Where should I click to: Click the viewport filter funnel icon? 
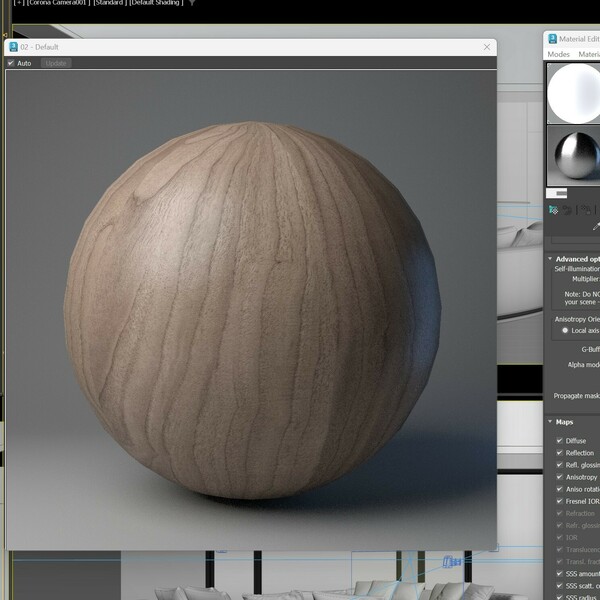(192, 3)
